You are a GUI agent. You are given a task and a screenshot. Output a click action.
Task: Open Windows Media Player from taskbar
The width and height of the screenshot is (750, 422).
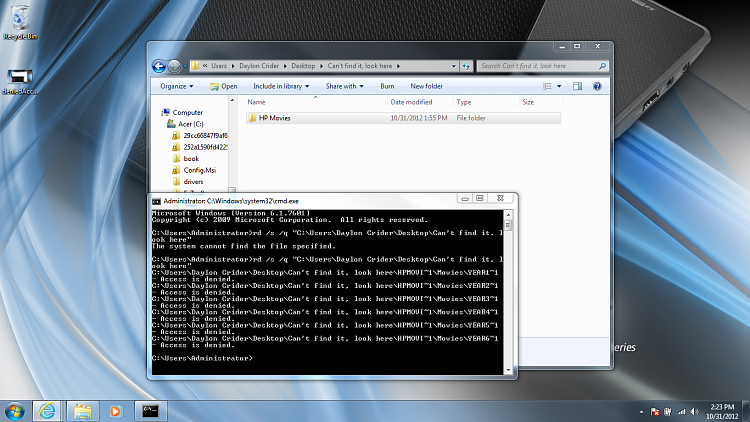[x=115, y=411]
